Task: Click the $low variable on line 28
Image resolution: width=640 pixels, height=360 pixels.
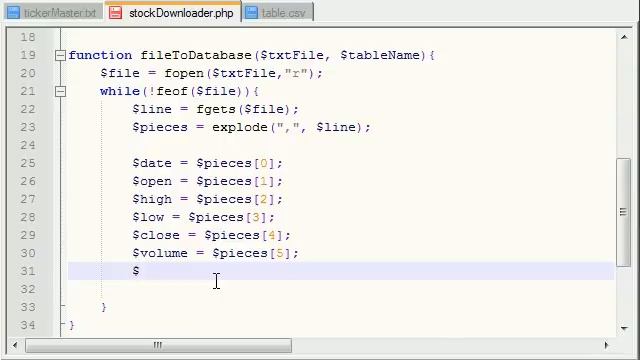Action: coord(148,217)
